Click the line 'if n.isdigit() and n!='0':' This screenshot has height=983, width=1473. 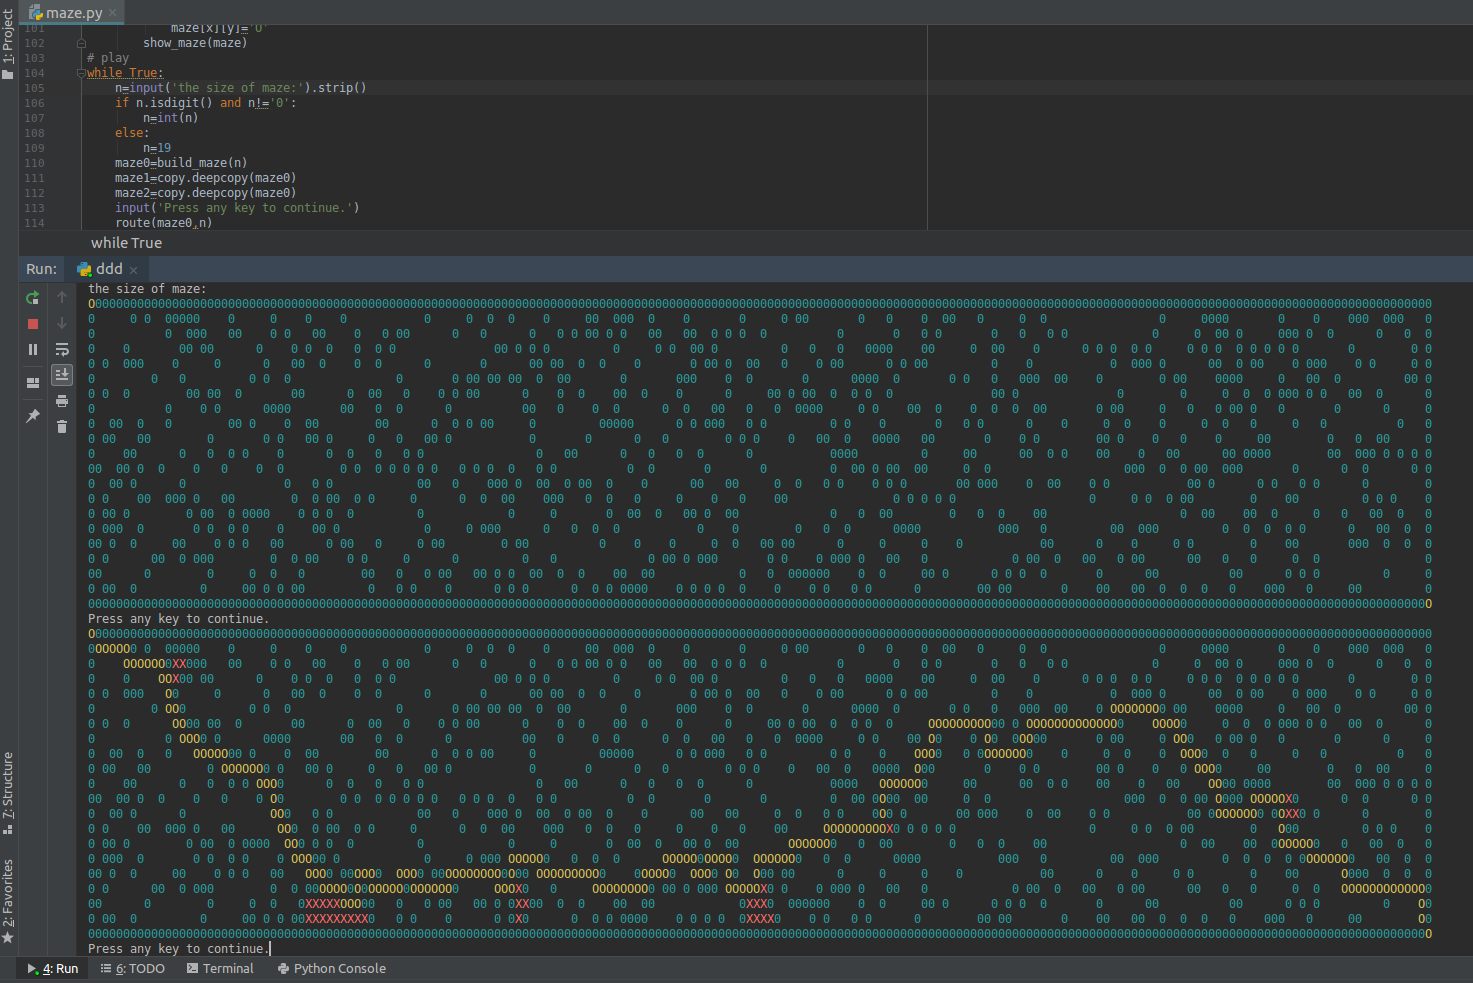(206, 103)
